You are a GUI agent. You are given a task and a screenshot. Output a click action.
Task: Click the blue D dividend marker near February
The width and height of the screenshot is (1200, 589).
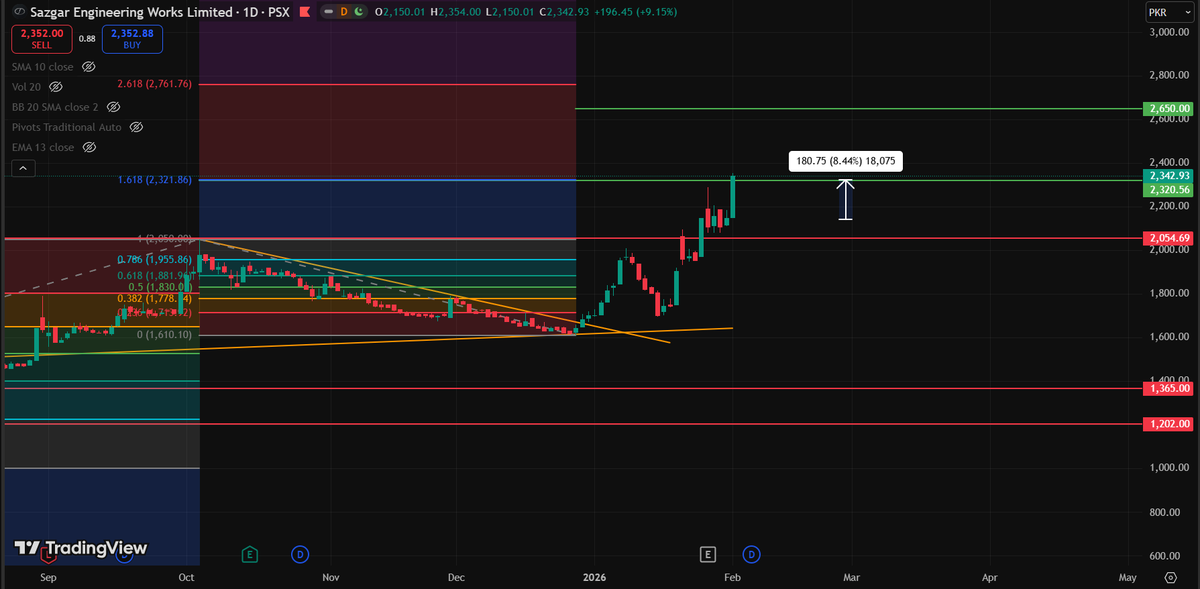point(751,553)
